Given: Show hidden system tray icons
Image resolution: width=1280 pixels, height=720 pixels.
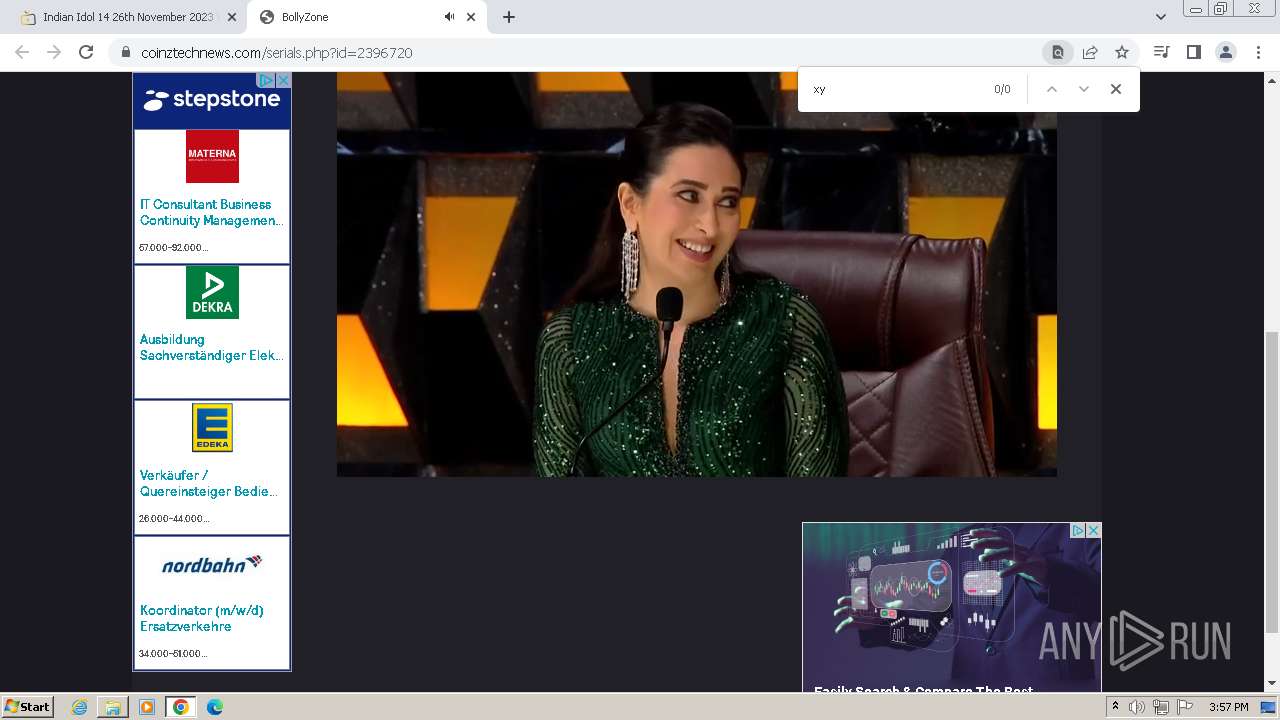Looking at the screenshot, I should [1116, 707].
